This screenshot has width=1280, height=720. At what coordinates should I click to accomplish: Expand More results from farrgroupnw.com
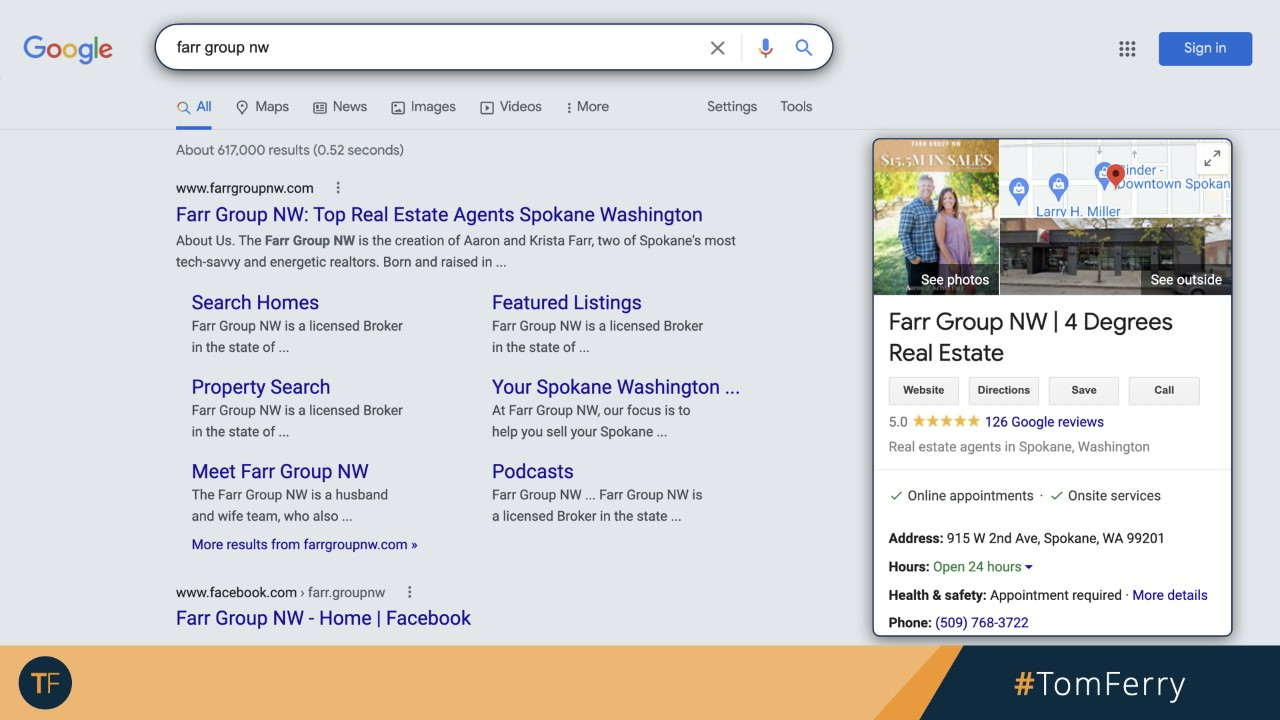pyautogui.click(x=304, y=545)
